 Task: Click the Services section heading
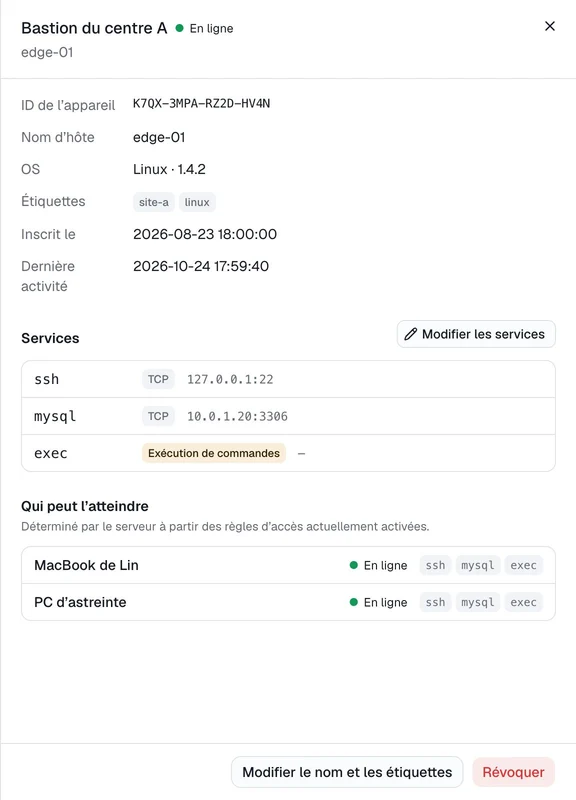coord(50,338)
